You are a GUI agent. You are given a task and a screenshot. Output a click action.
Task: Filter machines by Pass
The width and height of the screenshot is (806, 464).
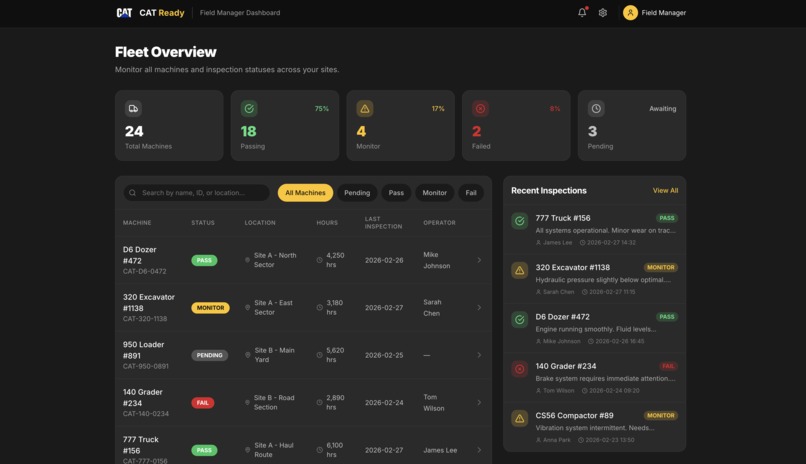396,193
